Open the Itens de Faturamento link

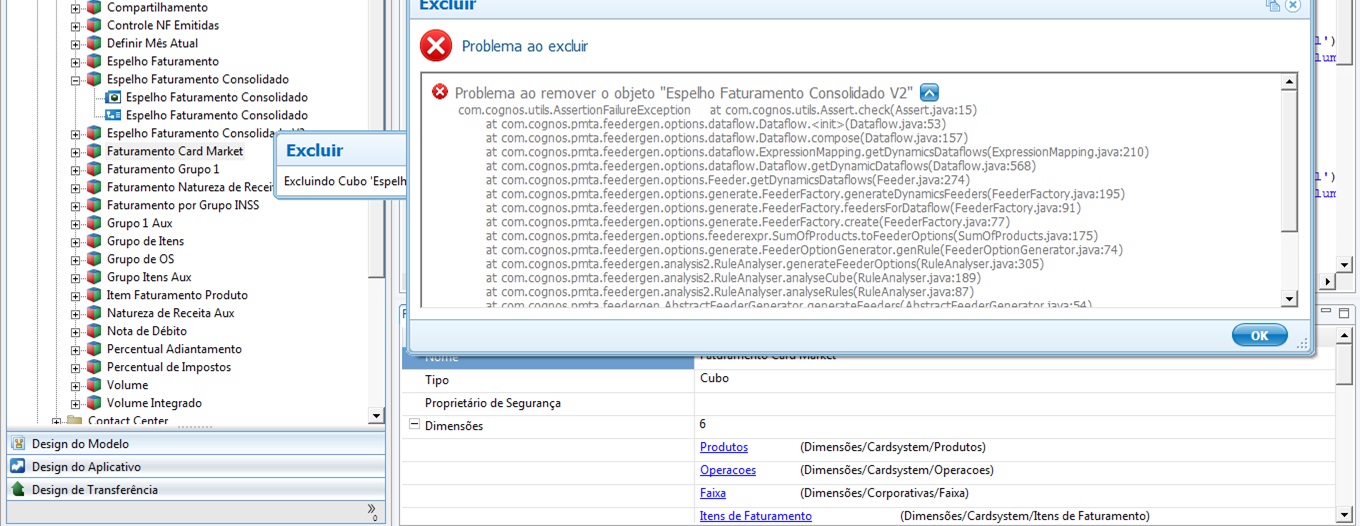pos(755,516)
